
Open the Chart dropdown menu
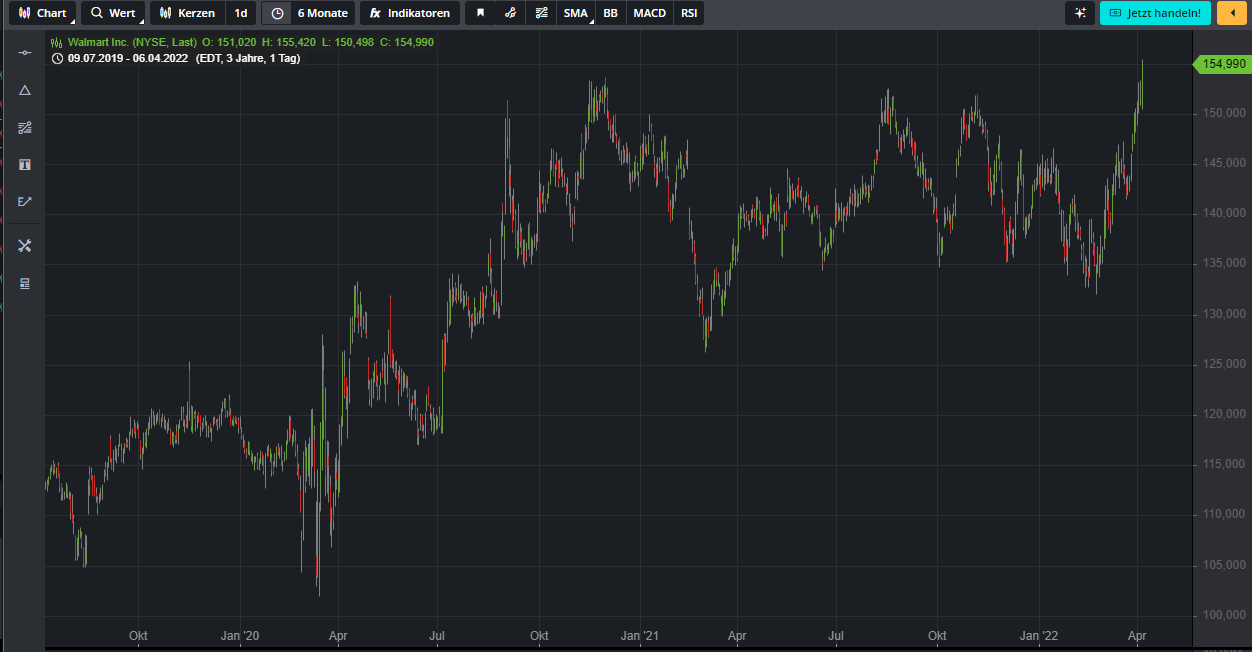43,13
